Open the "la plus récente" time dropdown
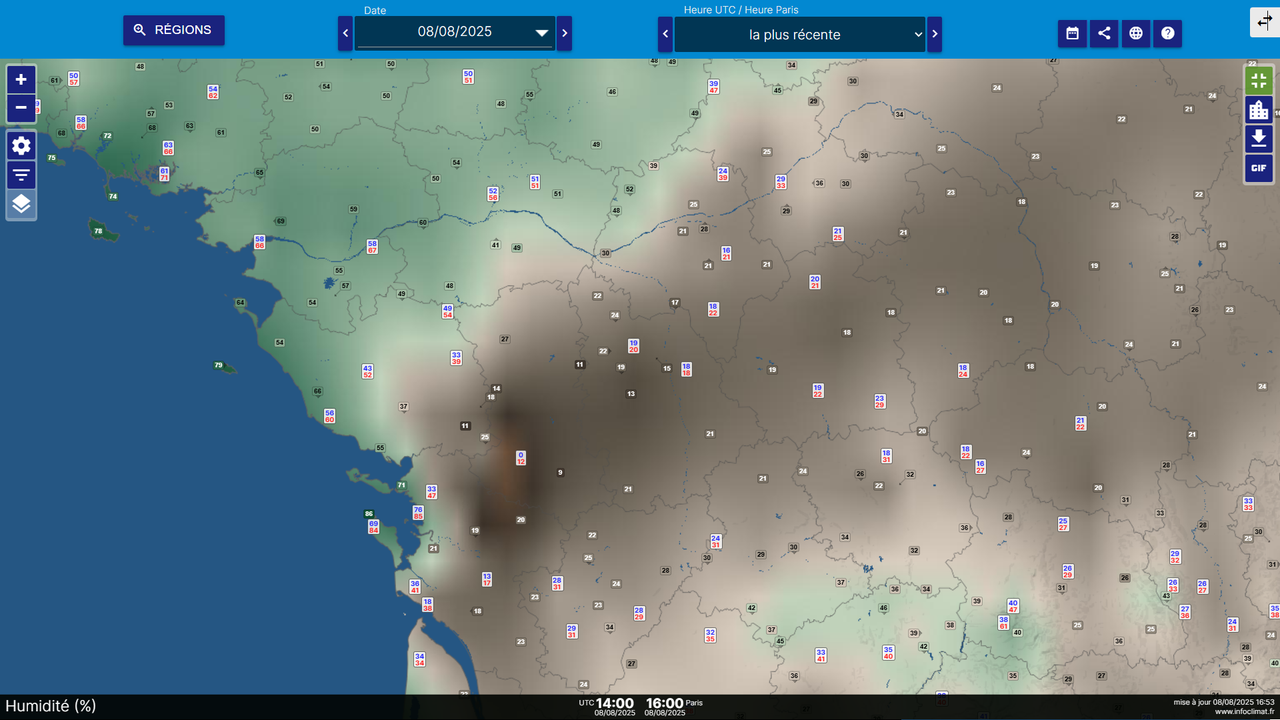The width and height of the screenshot is (1280, 720). (x=800, y=34)
